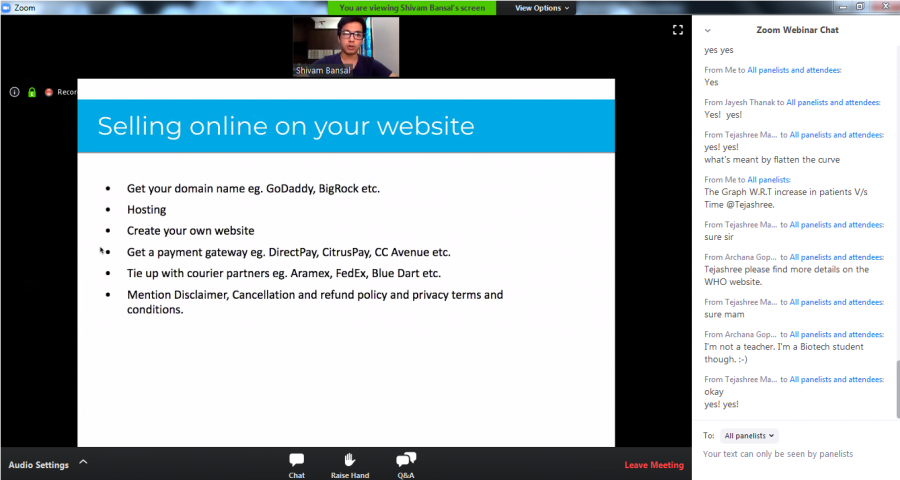
Task: Click the 'Selling online on your website' slide title
Action: pyautogui.click(x=286, y=126)
